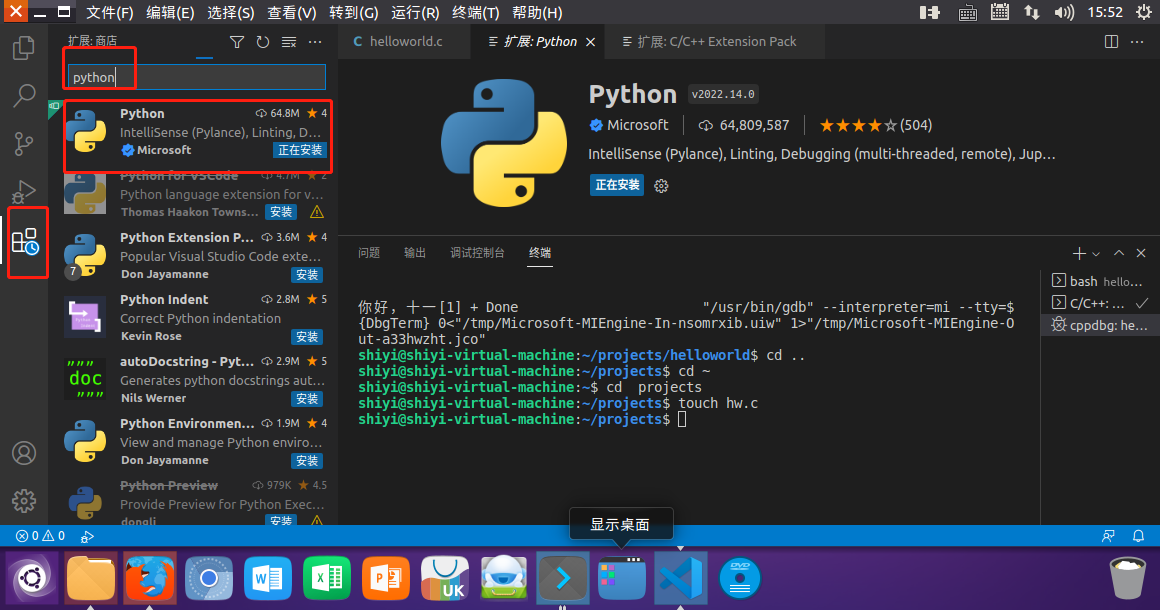This screenshot has width=1160, height=610.
Task: Open the clock showing 15:52
Action: 1105,13
